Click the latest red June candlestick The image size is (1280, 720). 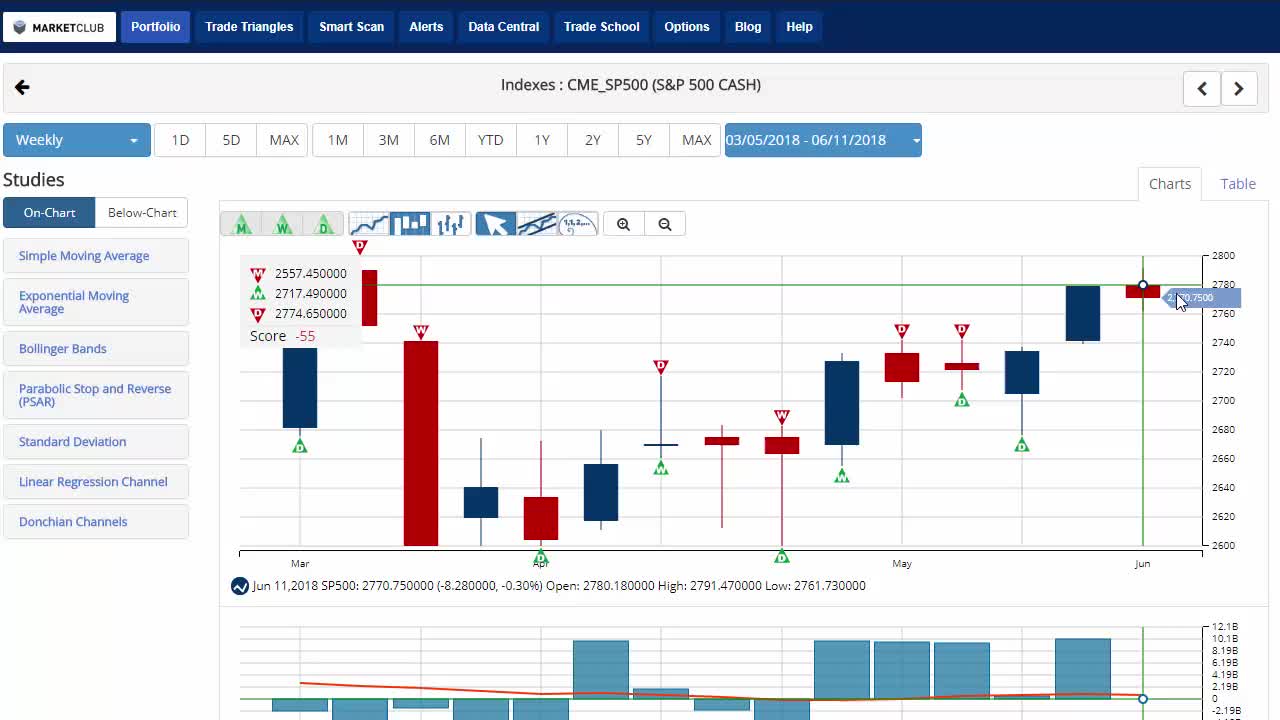click(1143, 292)
